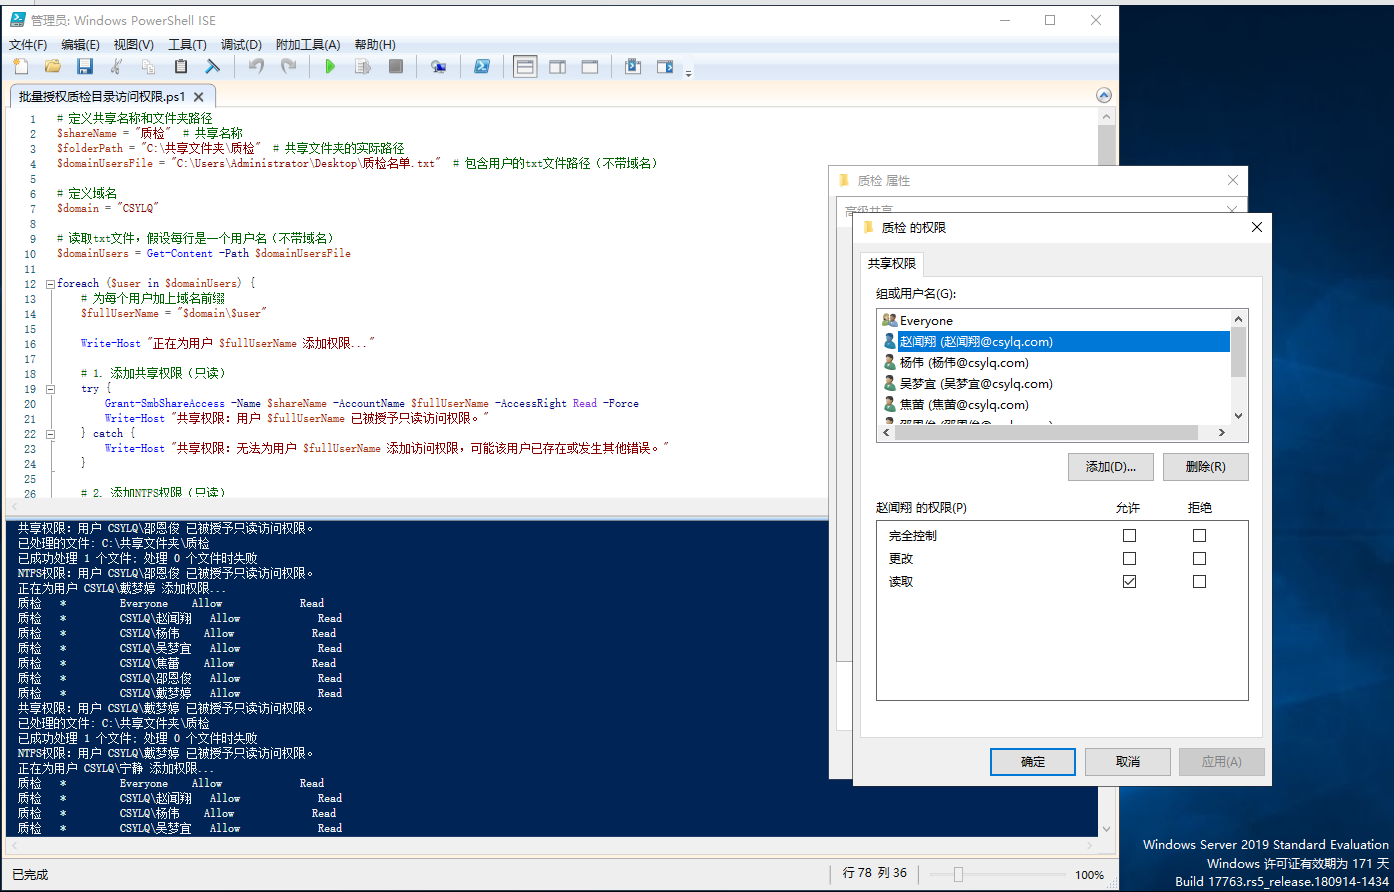Launch PowerShell.exe from the toolbar icon
1394x892 pixels.
coord(482,67)
